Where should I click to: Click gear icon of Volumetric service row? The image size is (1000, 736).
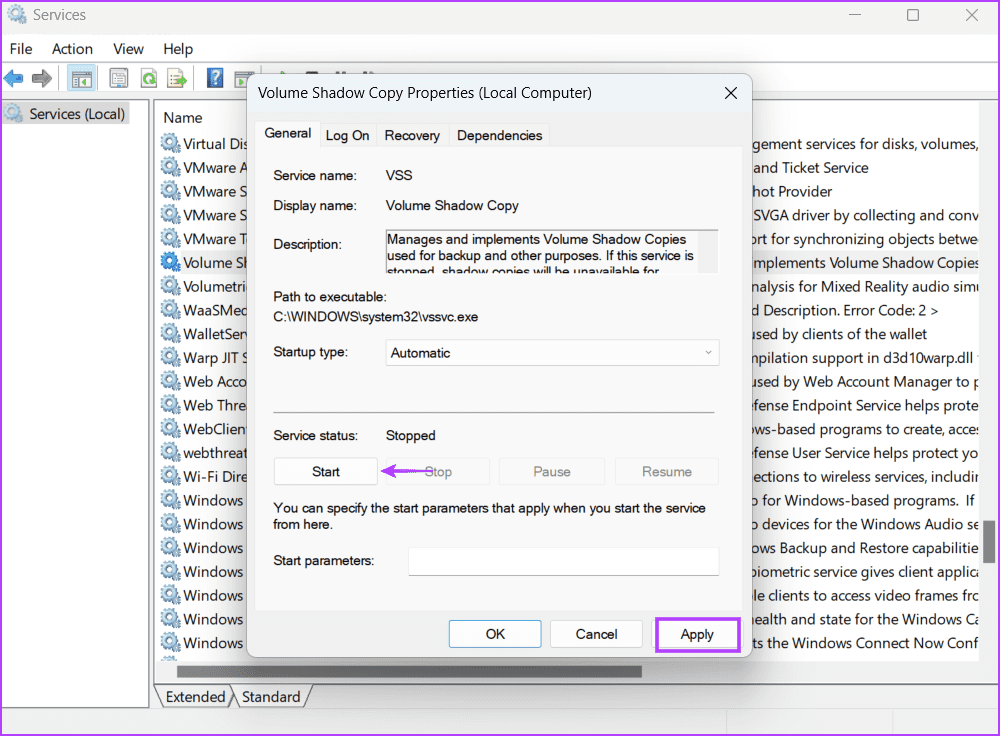pos(170,286)
